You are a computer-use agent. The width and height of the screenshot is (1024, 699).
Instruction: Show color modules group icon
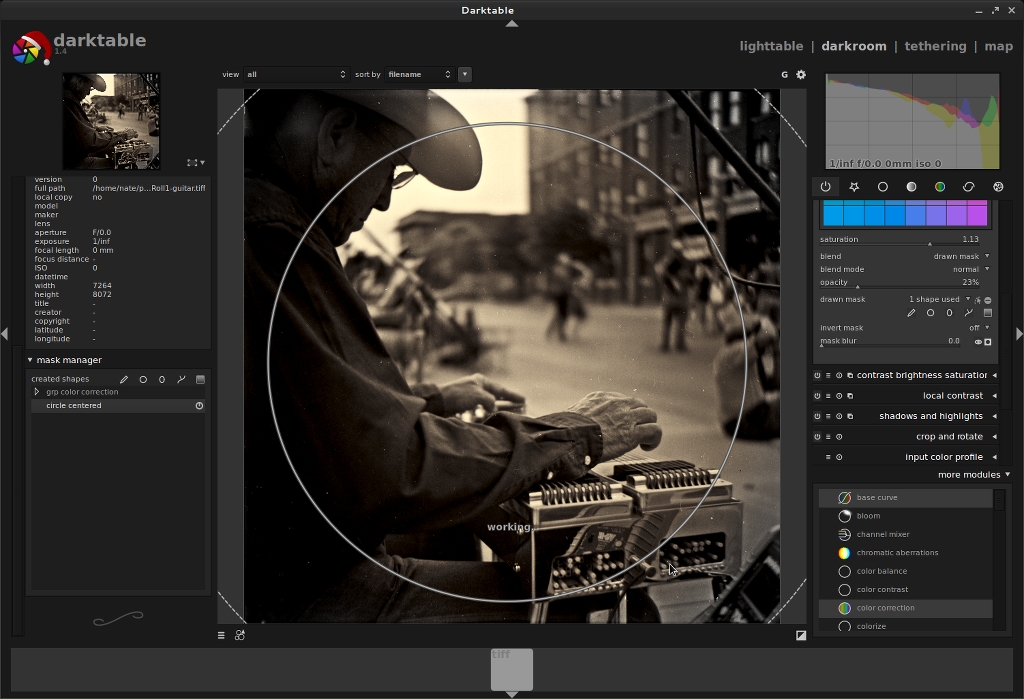tap(940, 187)
